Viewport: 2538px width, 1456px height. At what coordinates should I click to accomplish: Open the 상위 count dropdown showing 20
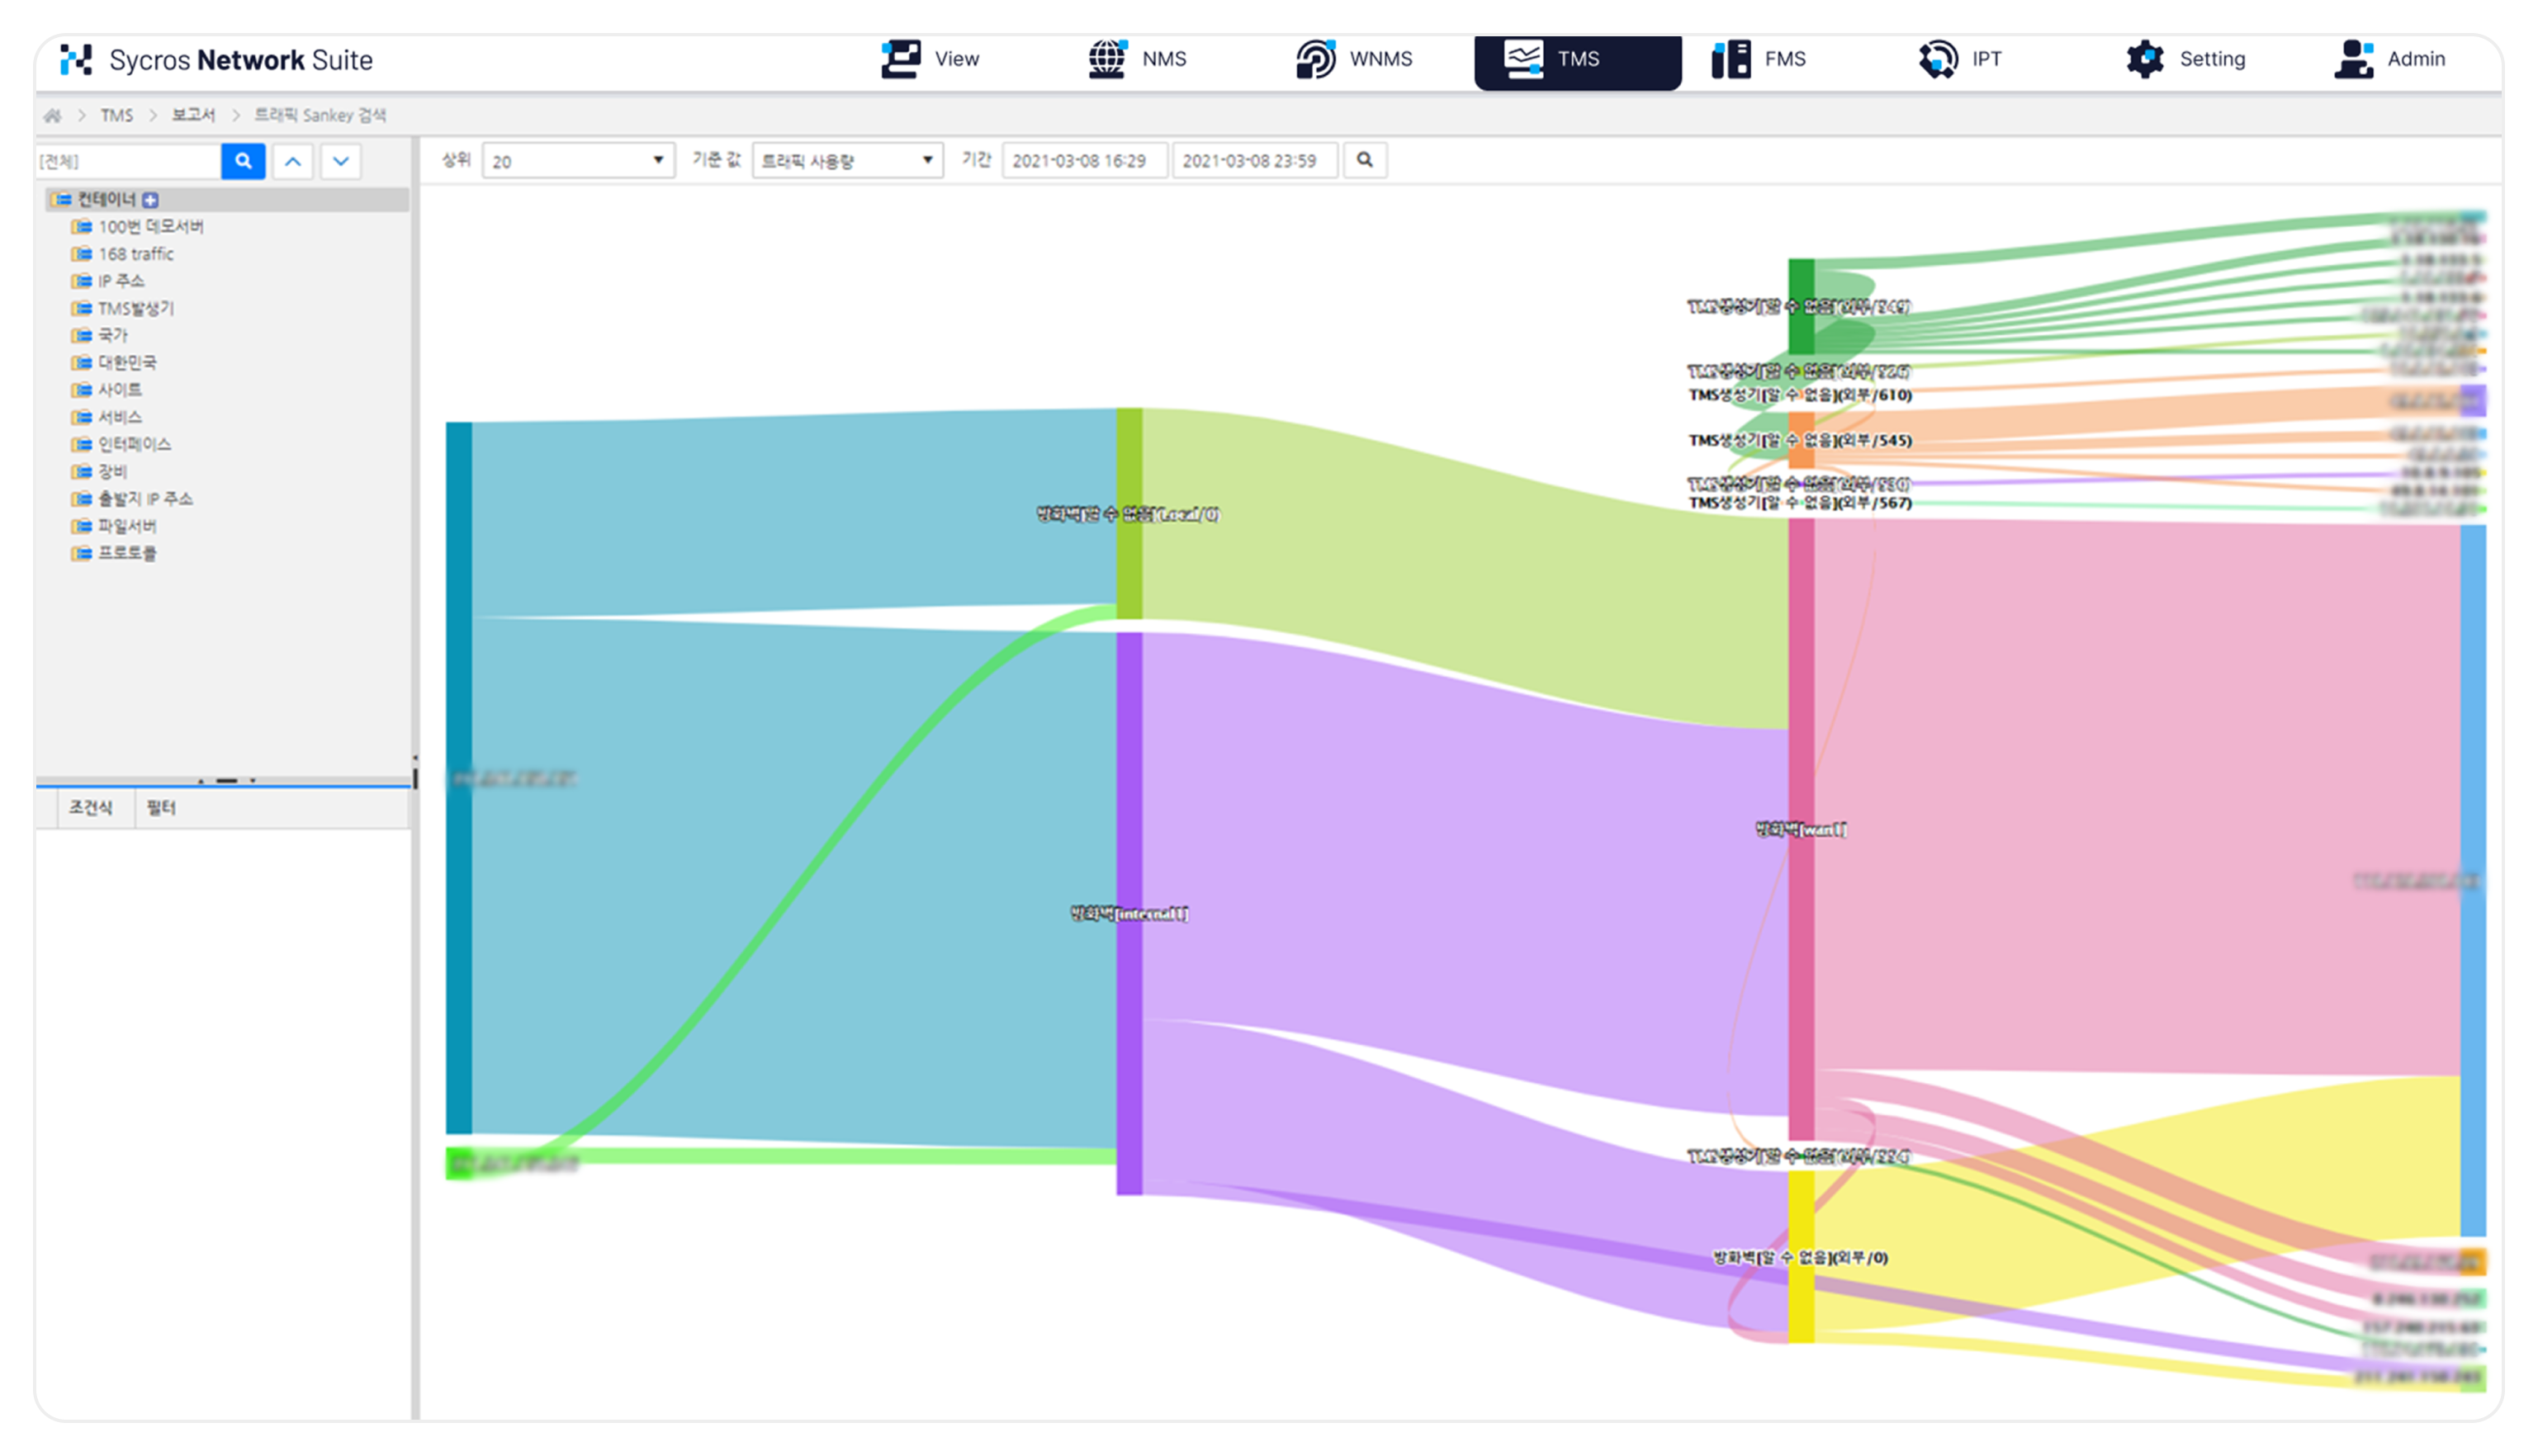tap(577, 161)
